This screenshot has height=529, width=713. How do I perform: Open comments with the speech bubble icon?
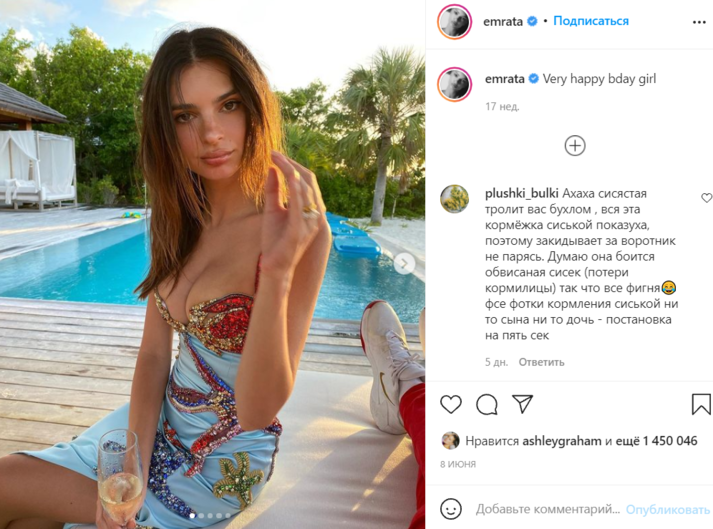487,404
